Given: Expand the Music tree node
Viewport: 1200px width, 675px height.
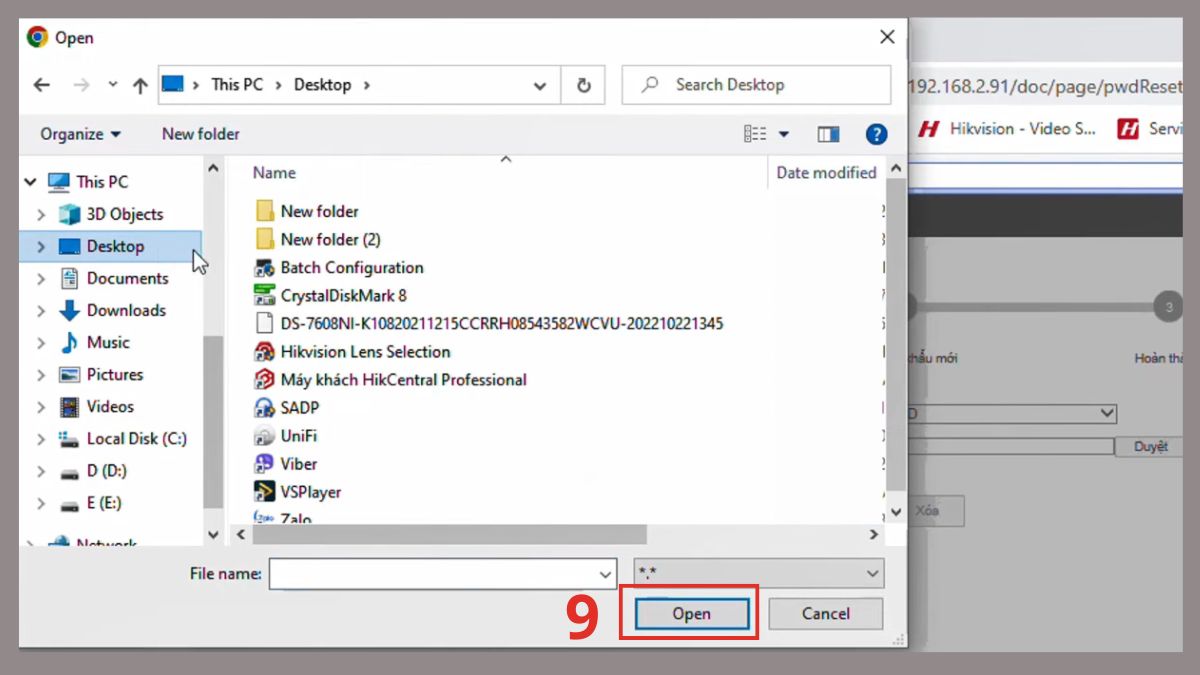Looking at the screenshot, I should 41,342.
